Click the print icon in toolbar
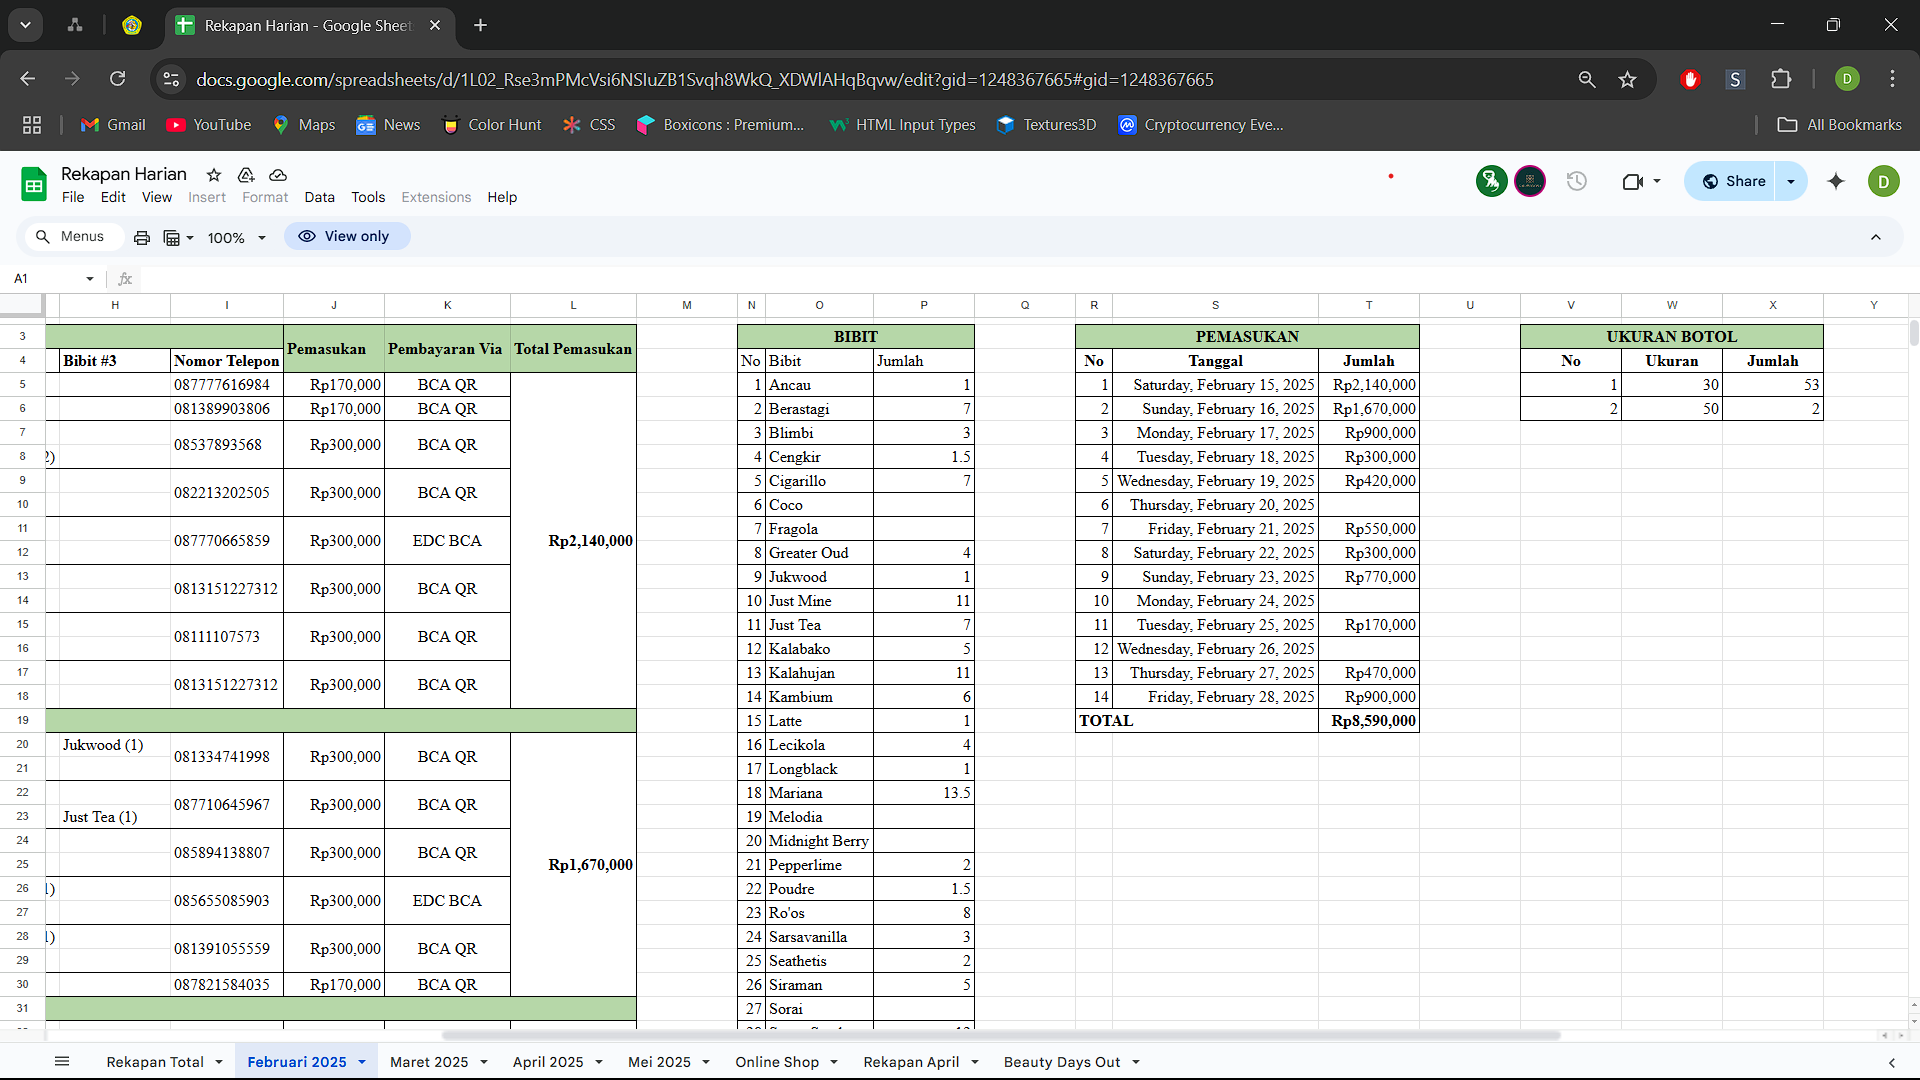1920x1080 pixels. (x=142, y=238)
